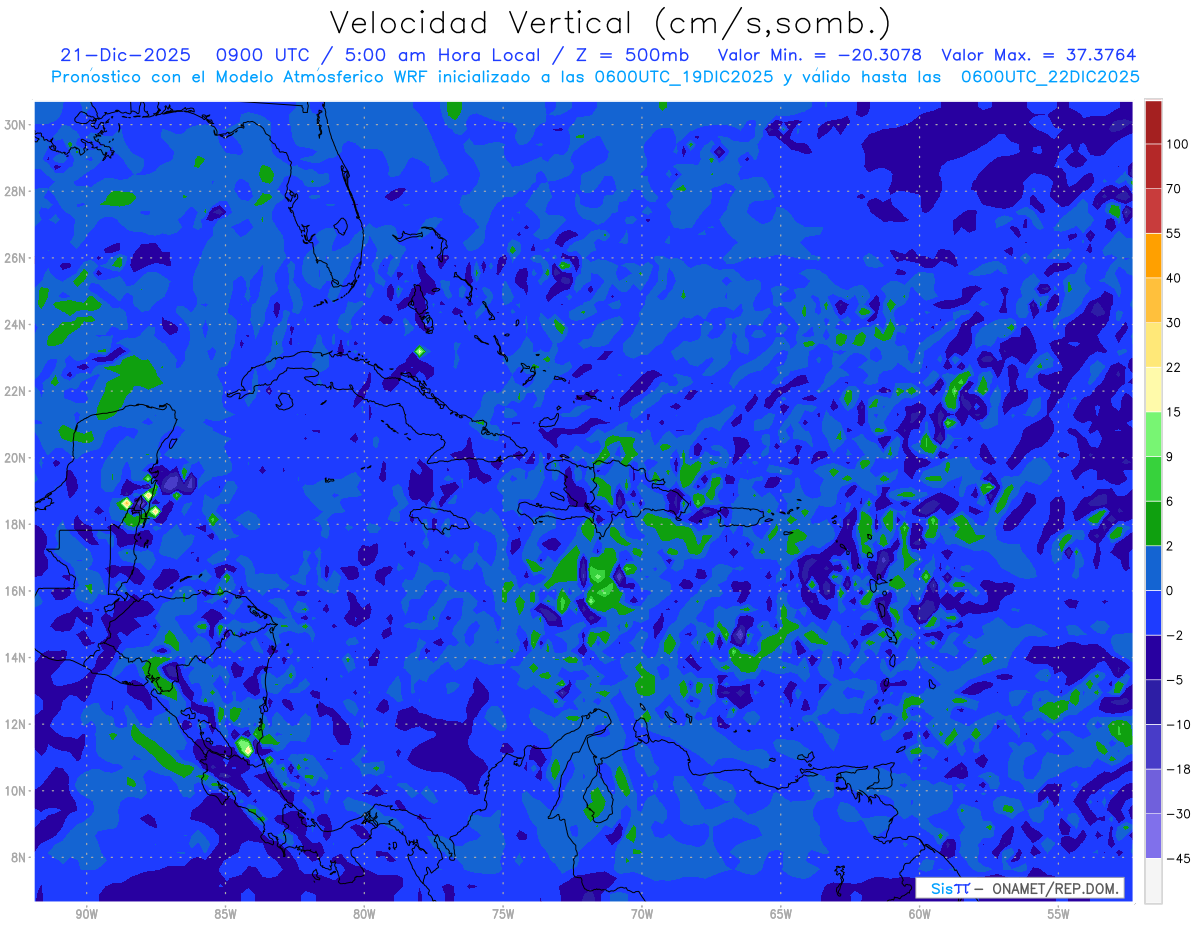
Task: Click the '0600UTC_19DIC2025' initialization time
Action: (683, 76)
